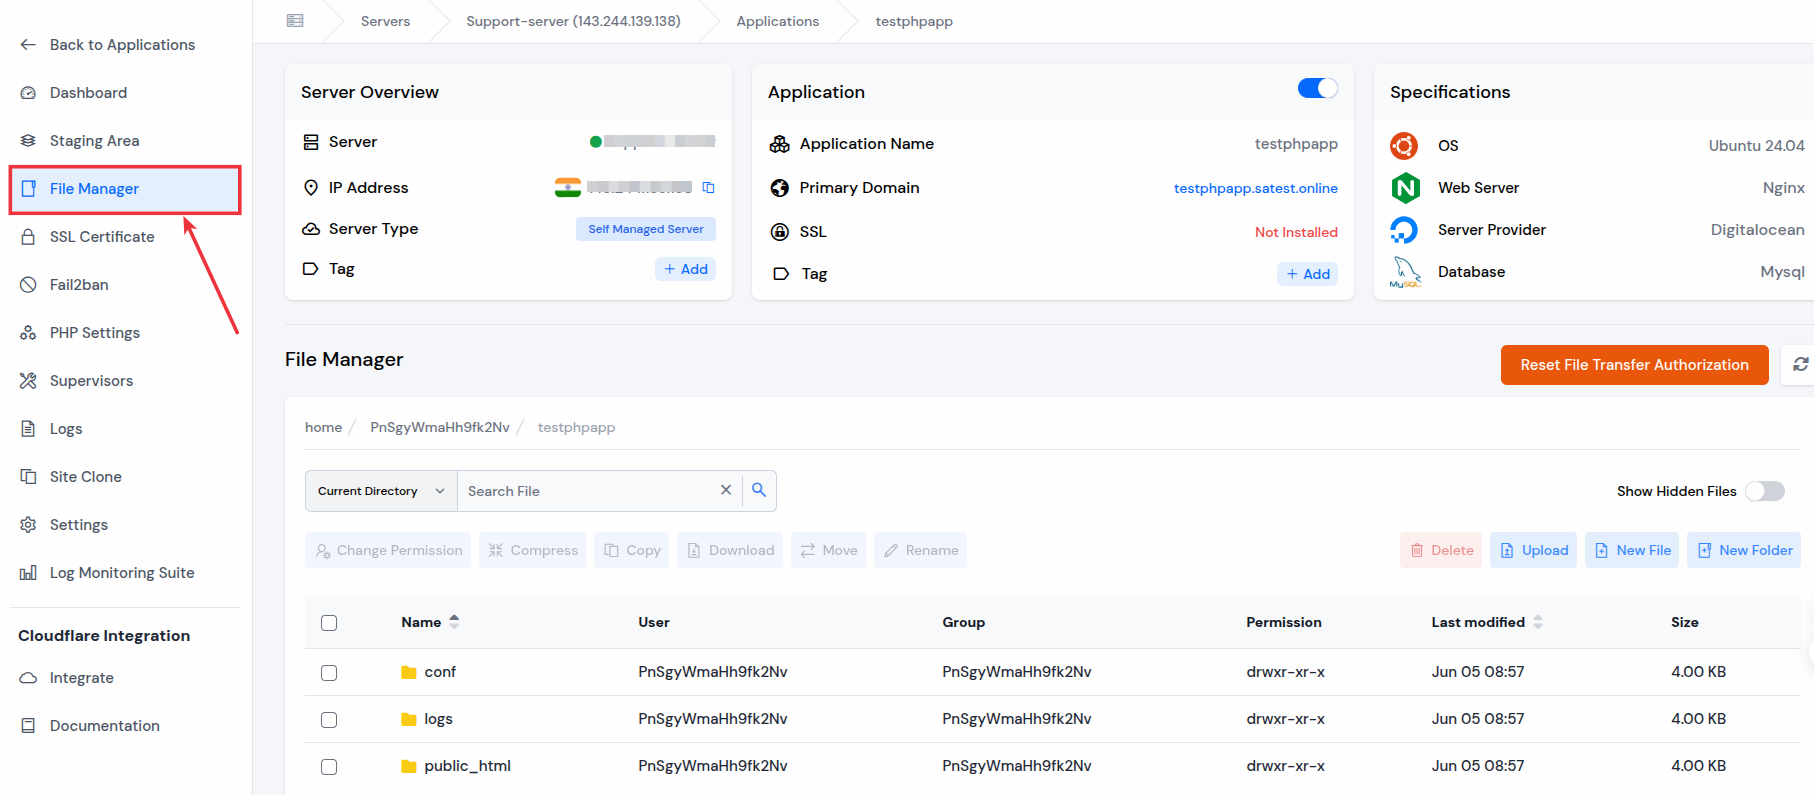
Task: Click the Staging Area layers icon
Action: [28, 141]
